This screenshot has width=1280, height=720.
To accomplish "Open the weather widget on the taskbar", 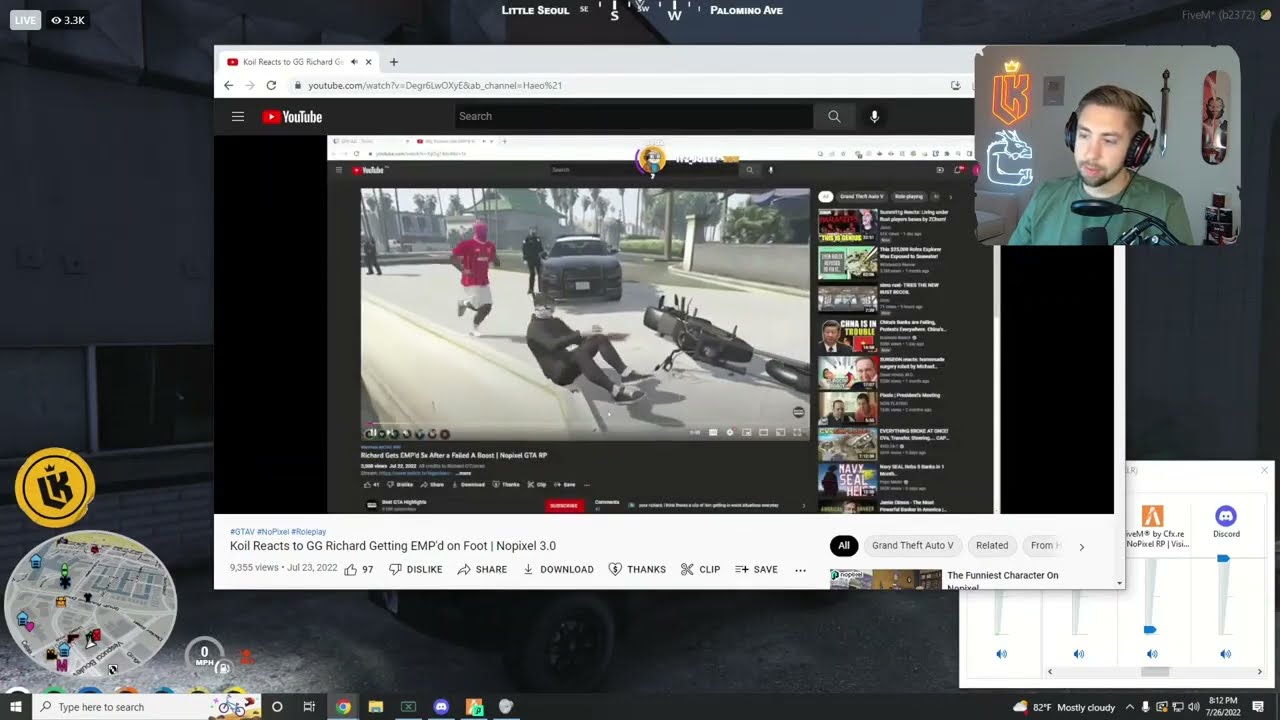I will [1063, 707].
